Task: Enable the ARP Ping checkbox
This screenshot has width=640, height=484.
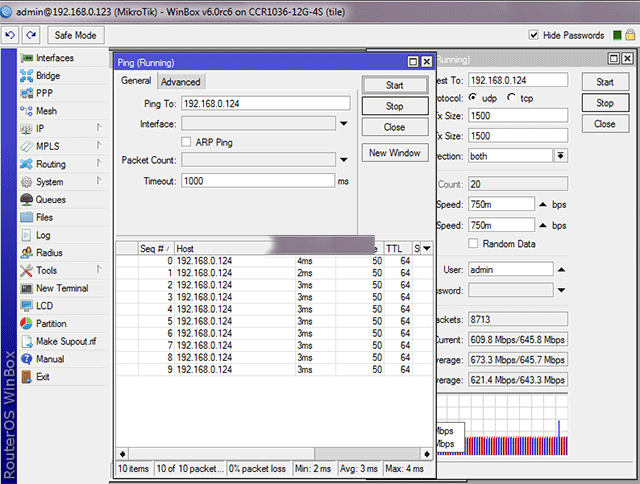Action: (x=186, y=142)
